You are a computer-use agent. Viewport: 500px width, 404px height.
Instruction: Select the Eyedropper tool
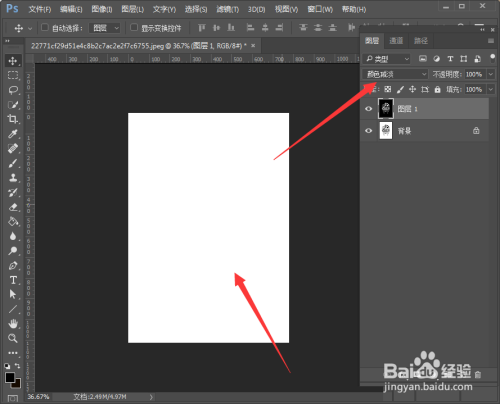pyautogui.click(x=13, y=134)
